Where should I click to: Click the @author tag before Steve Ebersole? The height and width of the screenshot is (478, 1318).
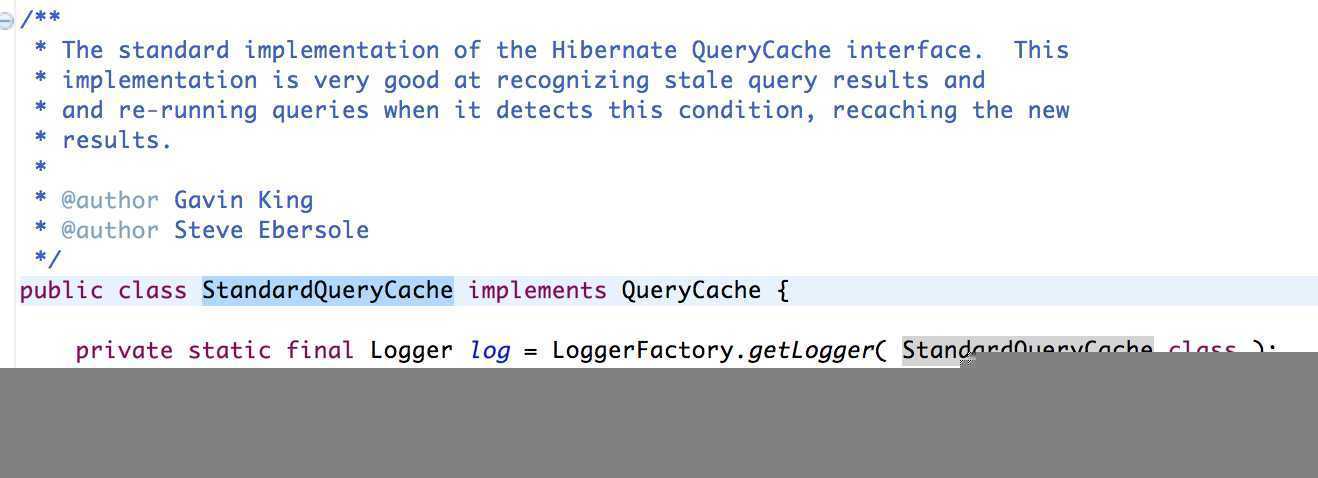point(110,230)
